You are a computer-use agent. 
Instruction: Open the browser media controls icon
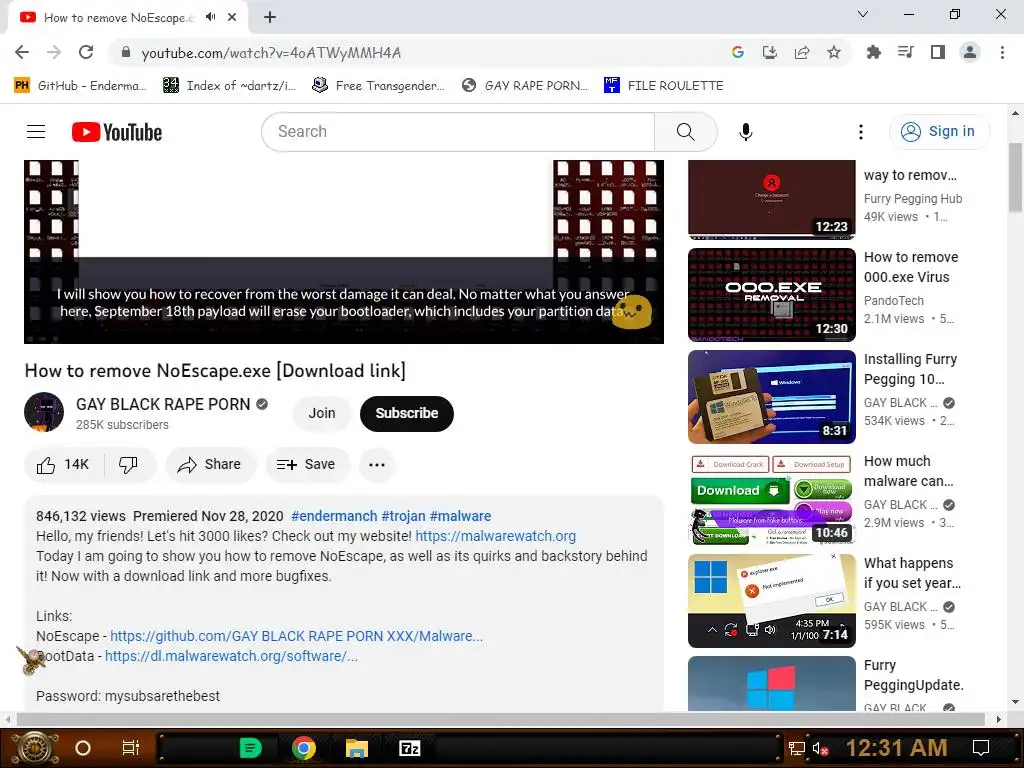coord(905,52)
